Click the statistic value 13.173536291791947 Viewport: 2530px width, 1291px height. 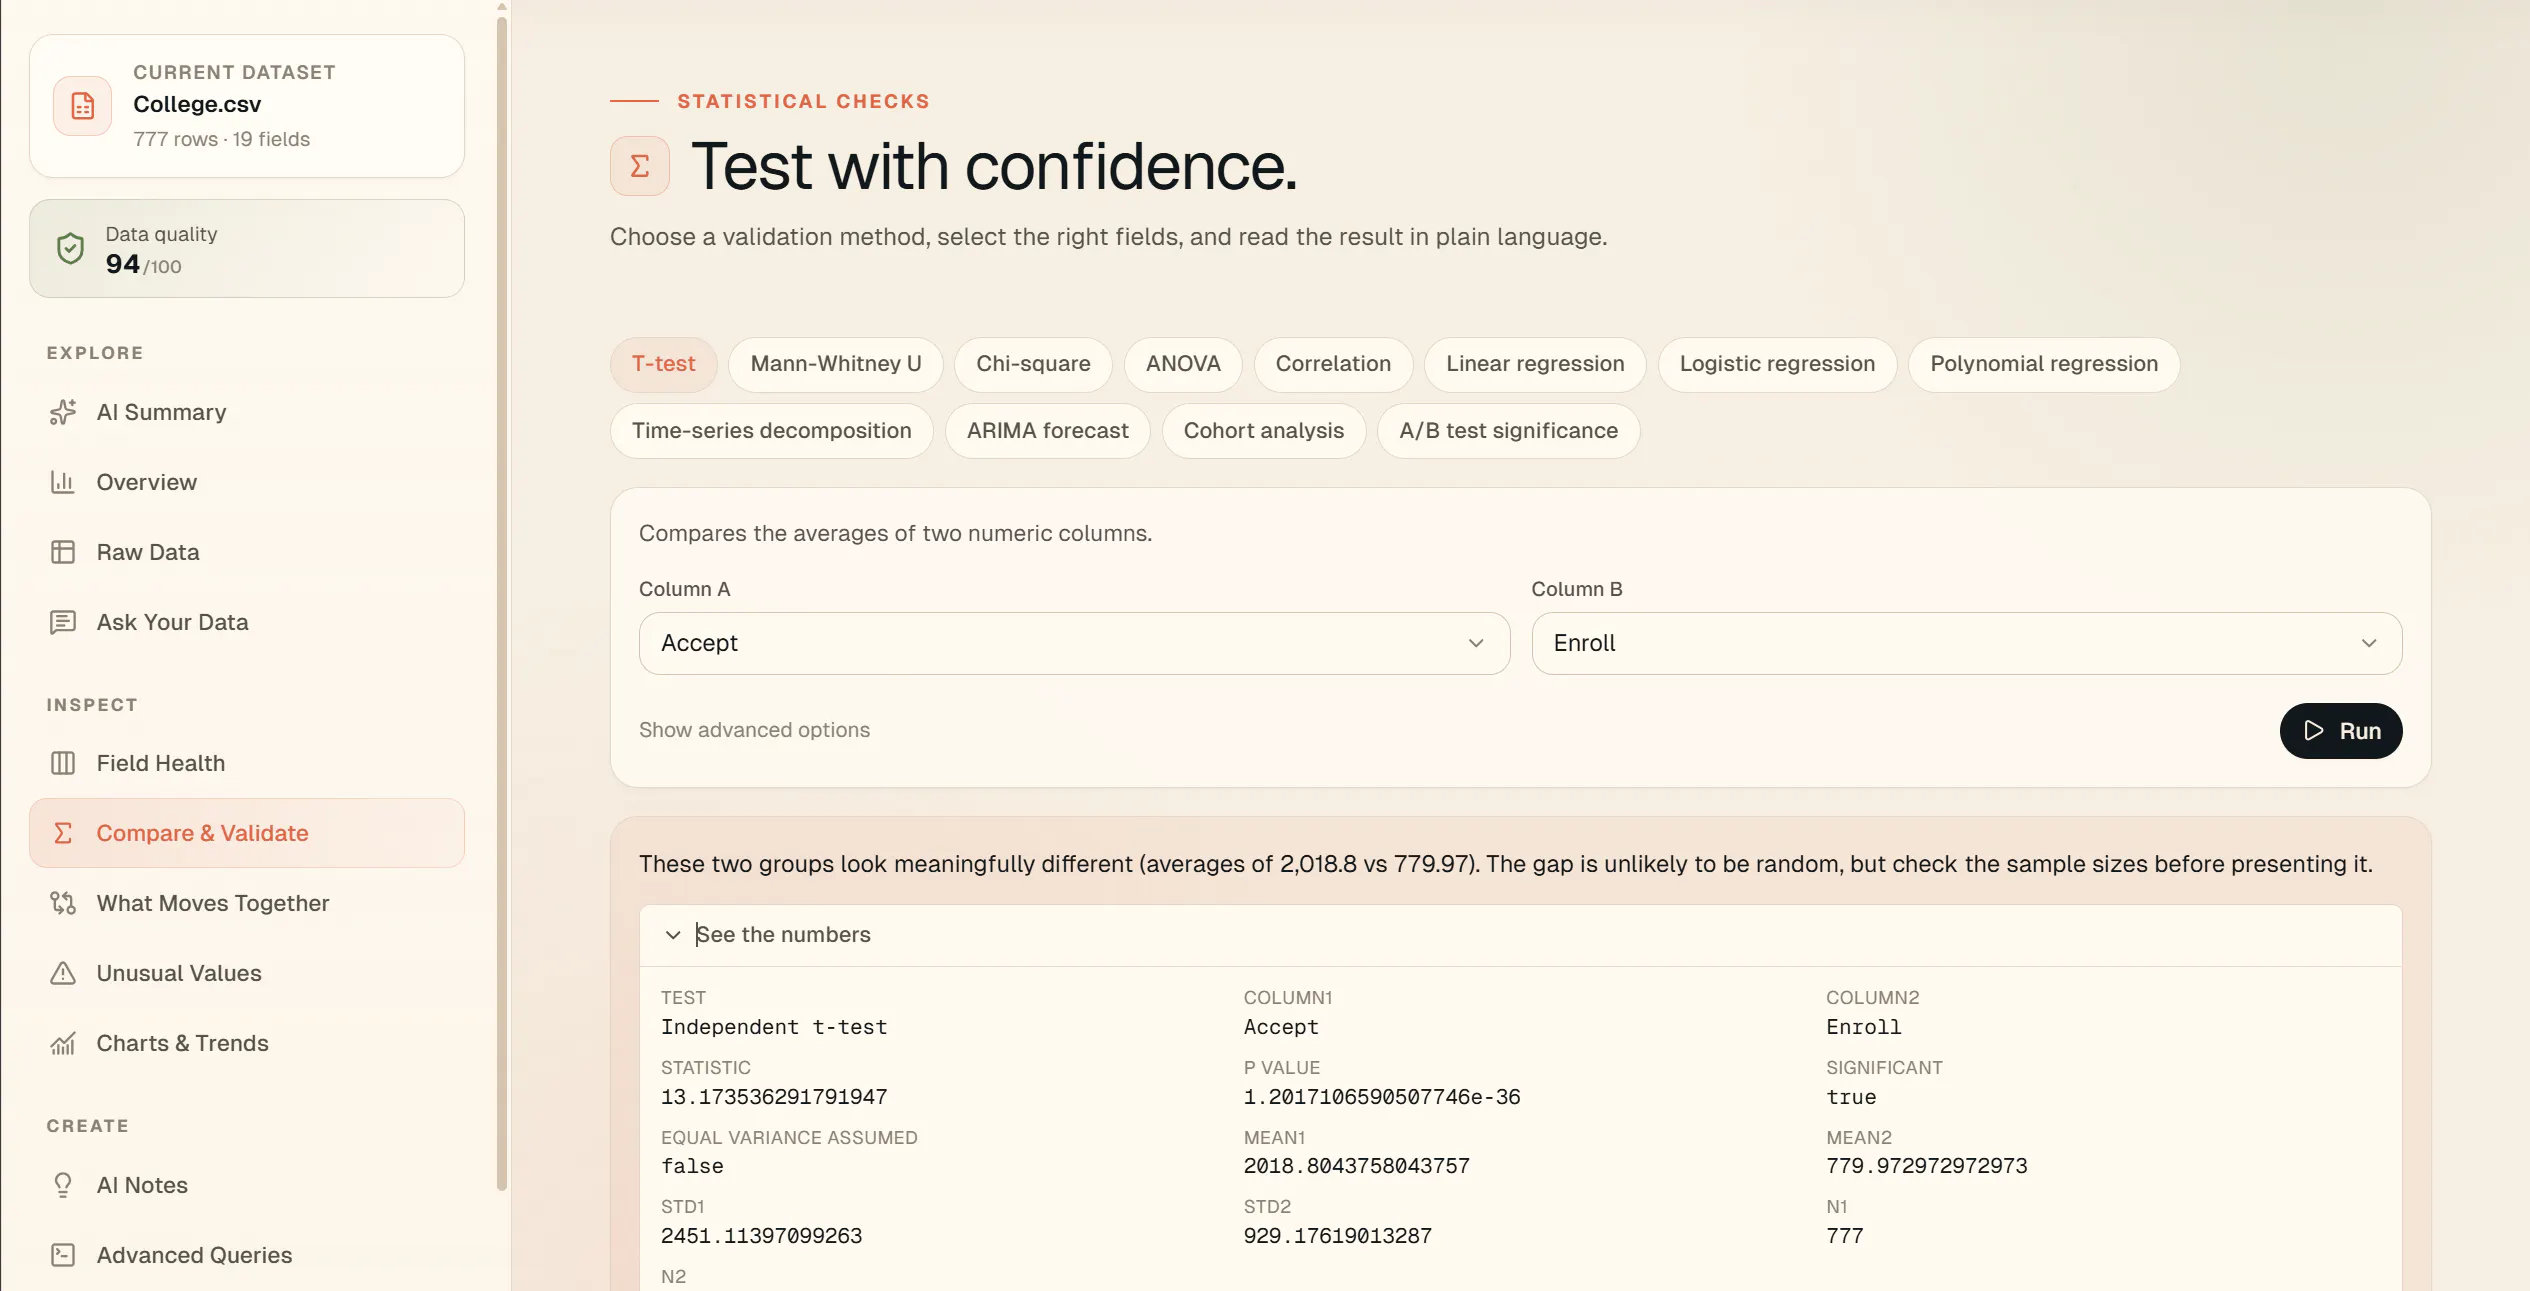click(774, 1097)
